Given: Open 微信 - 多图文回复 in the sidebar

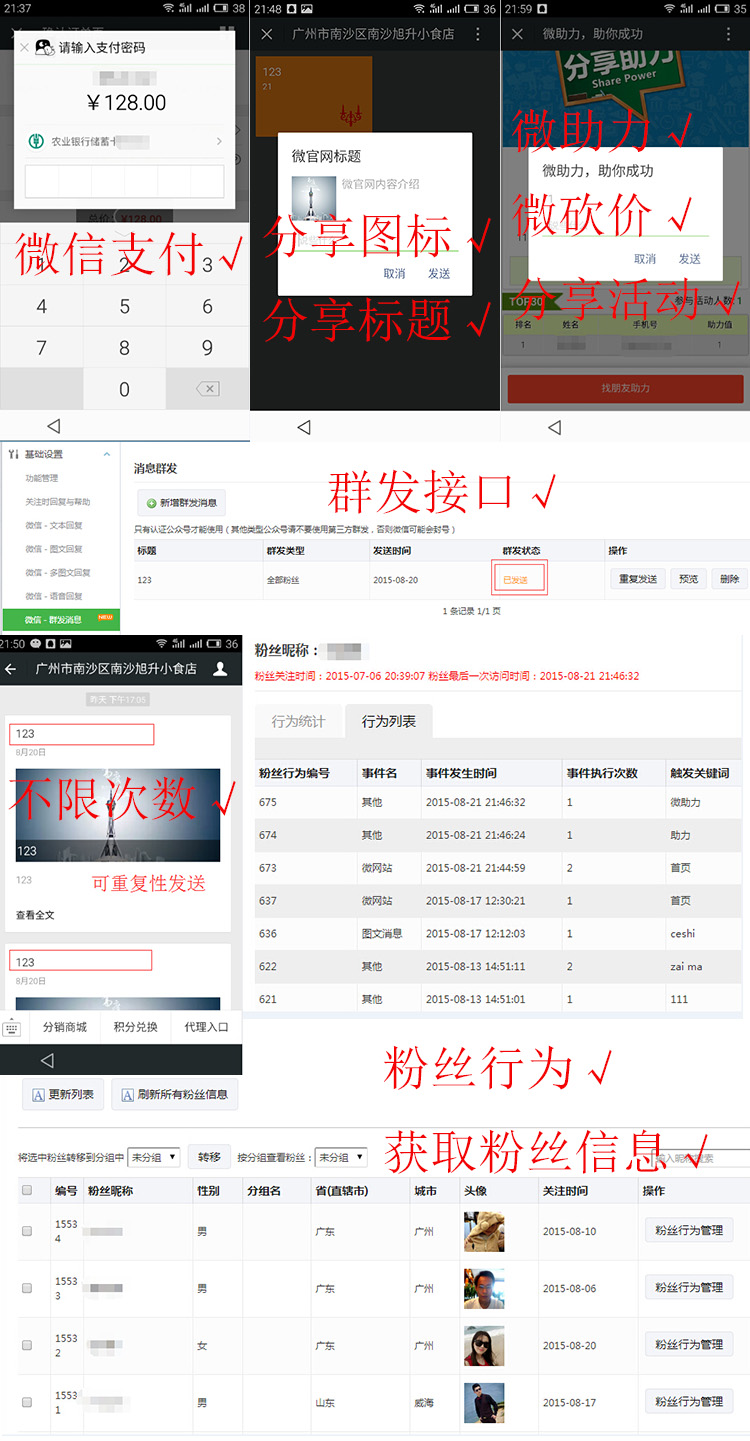Looking at the screenshot, I should coord(58,573).
